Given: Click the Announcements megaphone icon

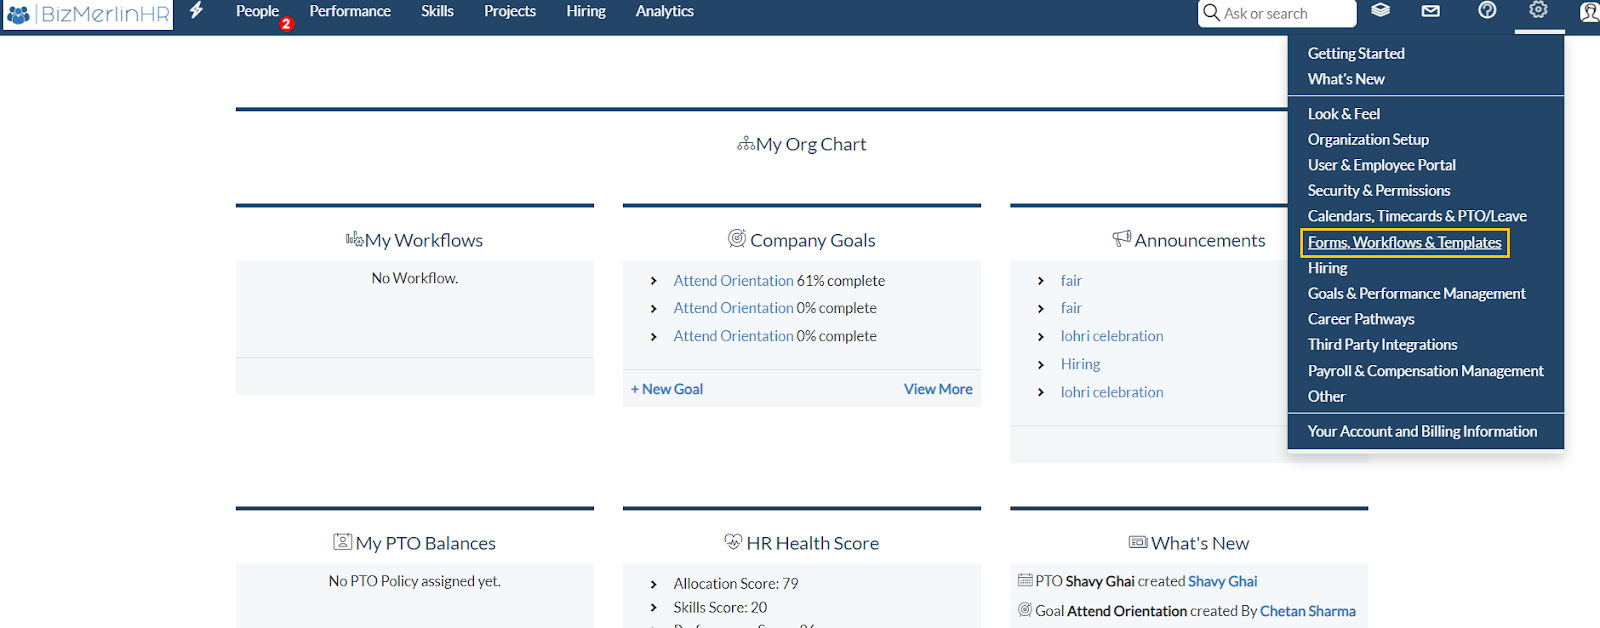Looking at the screenshot, I should click(1121, 238).
